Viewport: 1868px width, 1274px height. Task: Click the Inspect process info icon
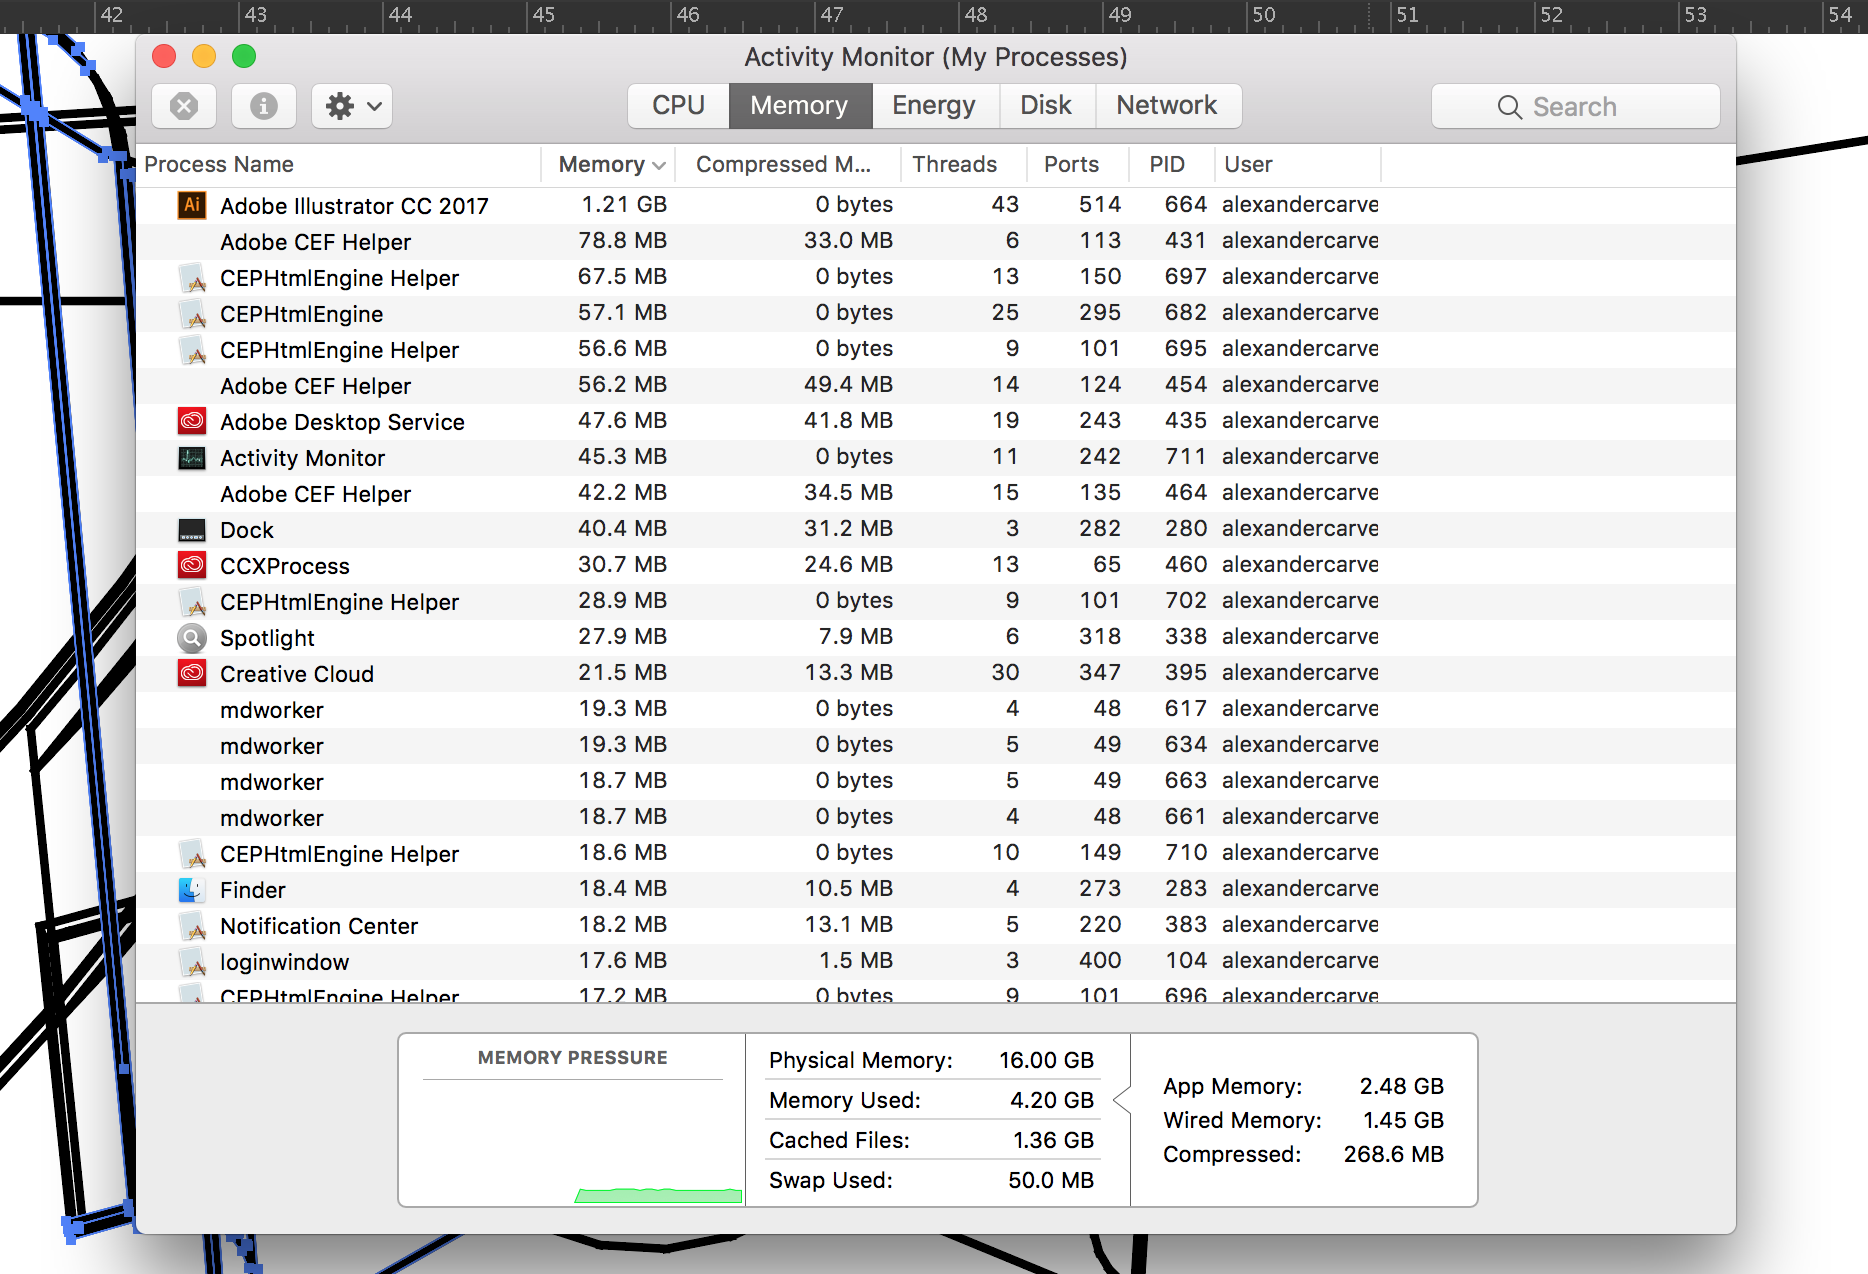(x=264, y=106)
